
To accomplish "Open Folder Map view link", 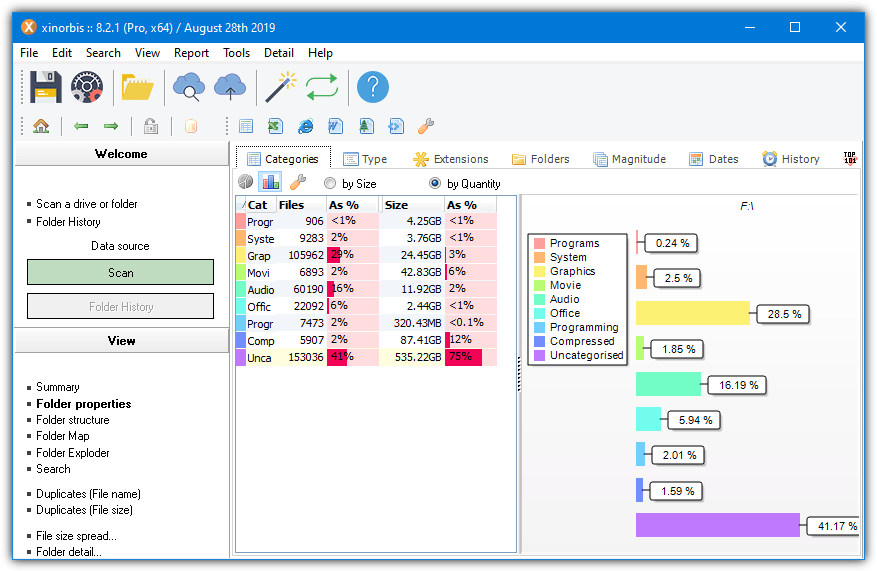I will pyautogui.click(x=63, y=436).
